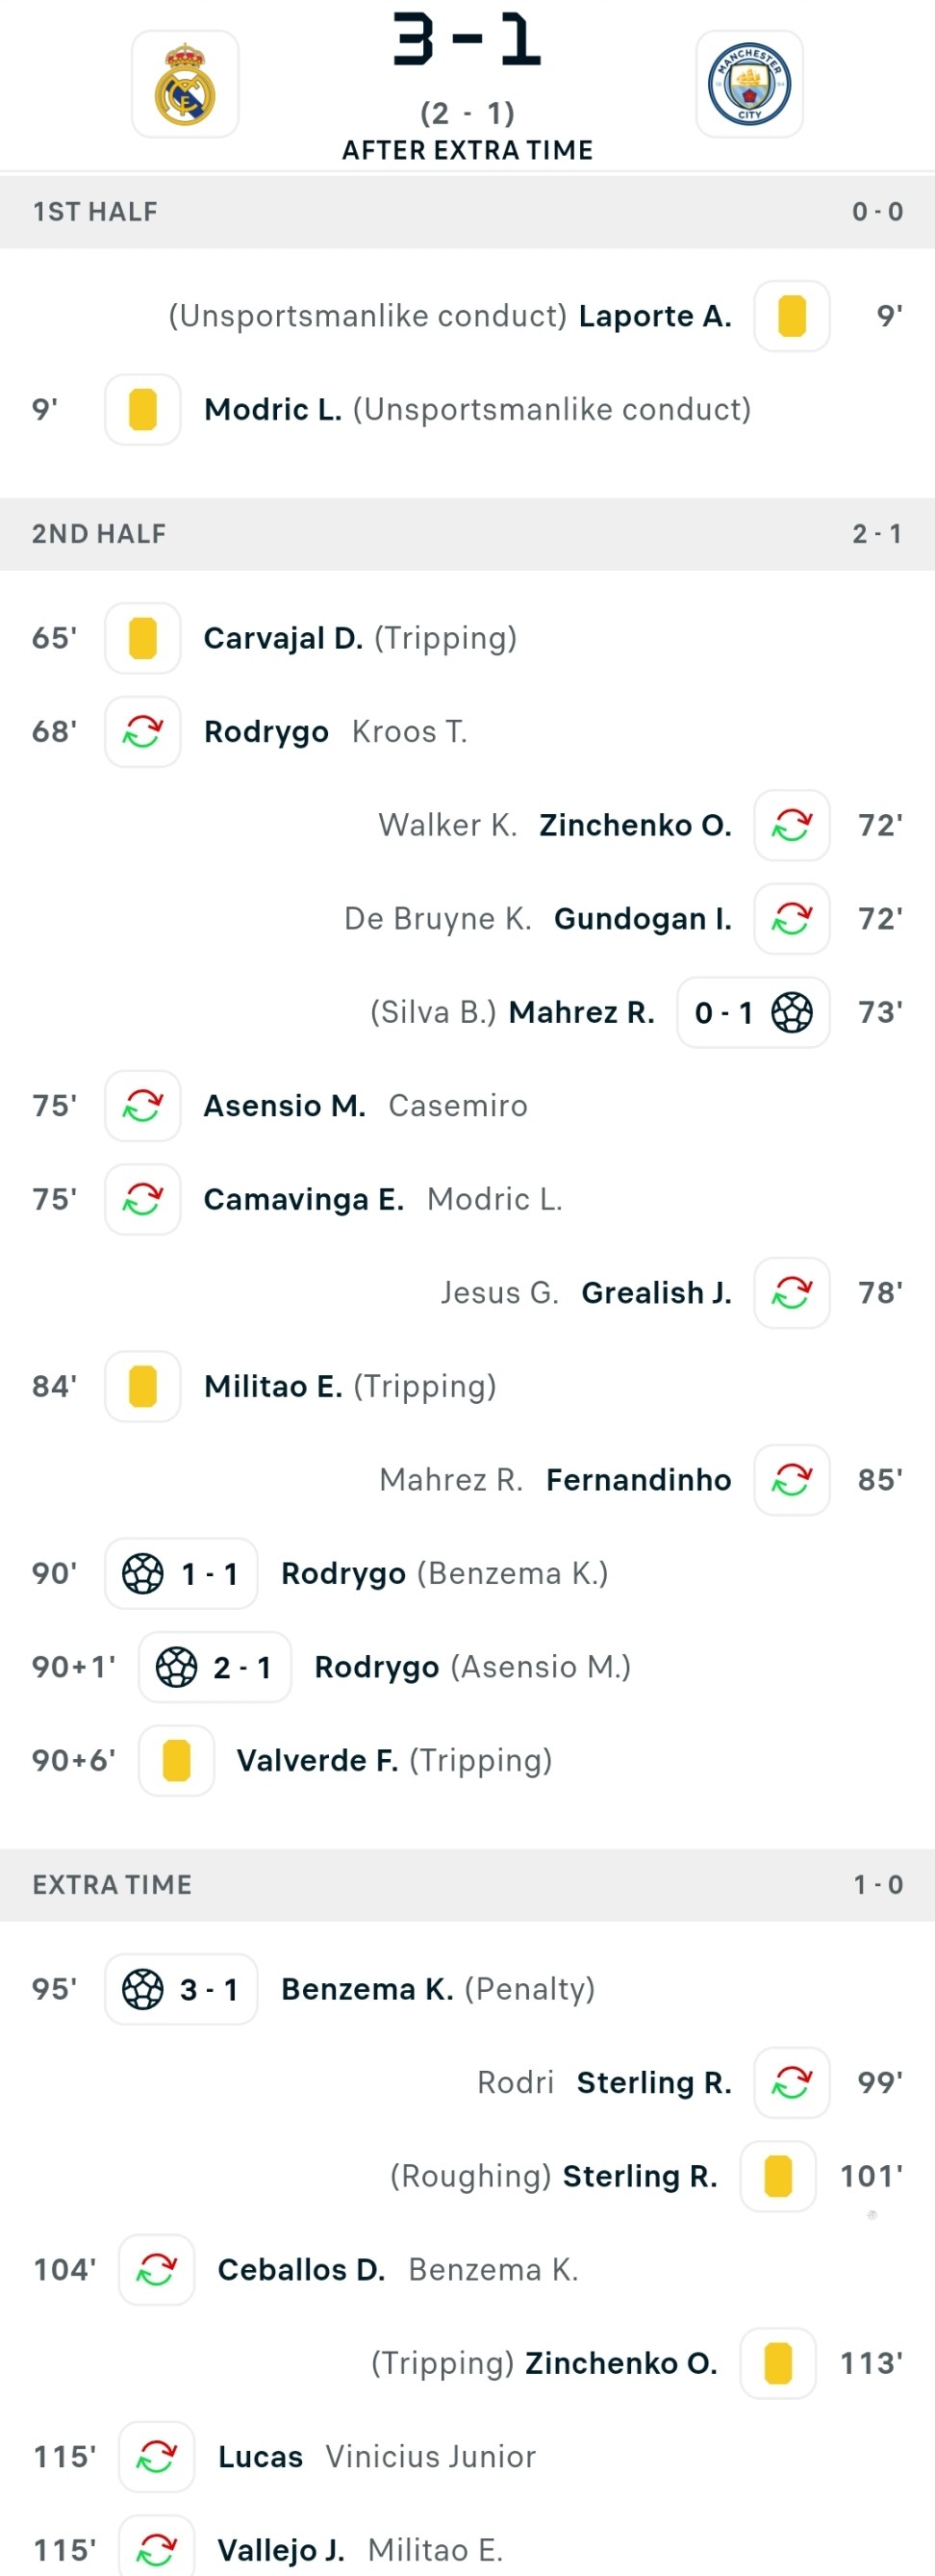The width and height of the screenshot is (935, 2576).
Task: Tap the yellow card icon for Sterling R.
Action: point(778,2177)
